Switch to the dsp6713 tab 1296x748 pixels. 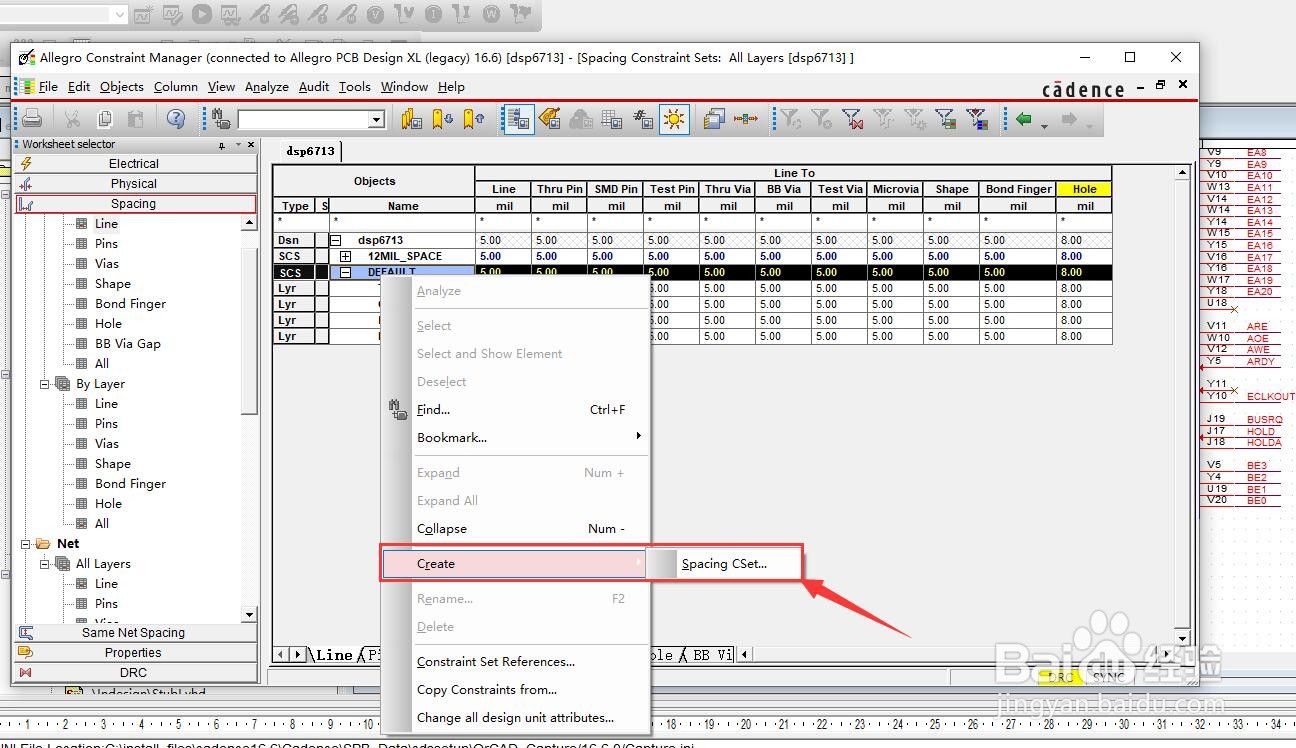[x=310, y=151]
